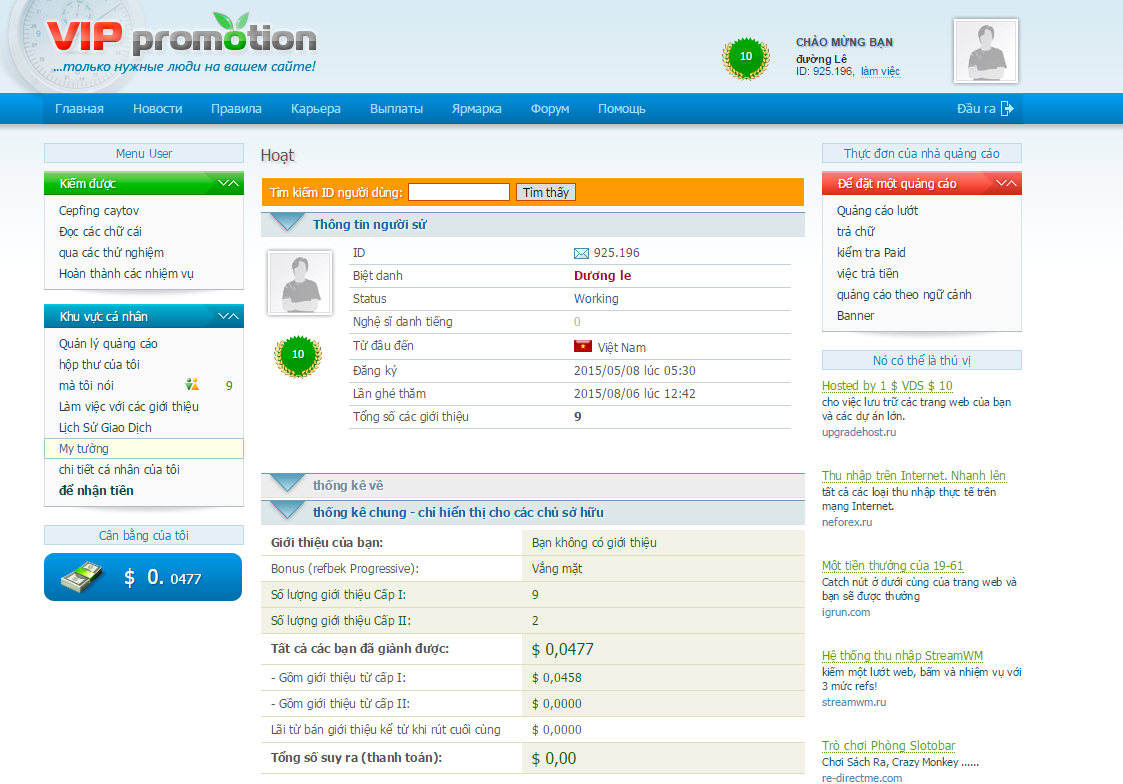Open the Главная menu item
The image size is (1123, 784).
[x=79, y=109]
